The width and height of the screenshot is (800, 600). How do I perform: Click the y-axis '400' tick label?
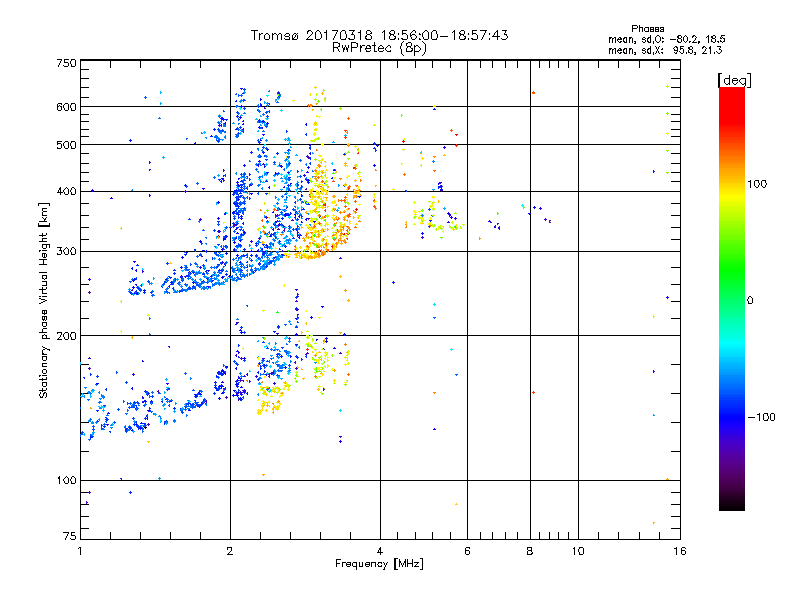click(66, 191)
